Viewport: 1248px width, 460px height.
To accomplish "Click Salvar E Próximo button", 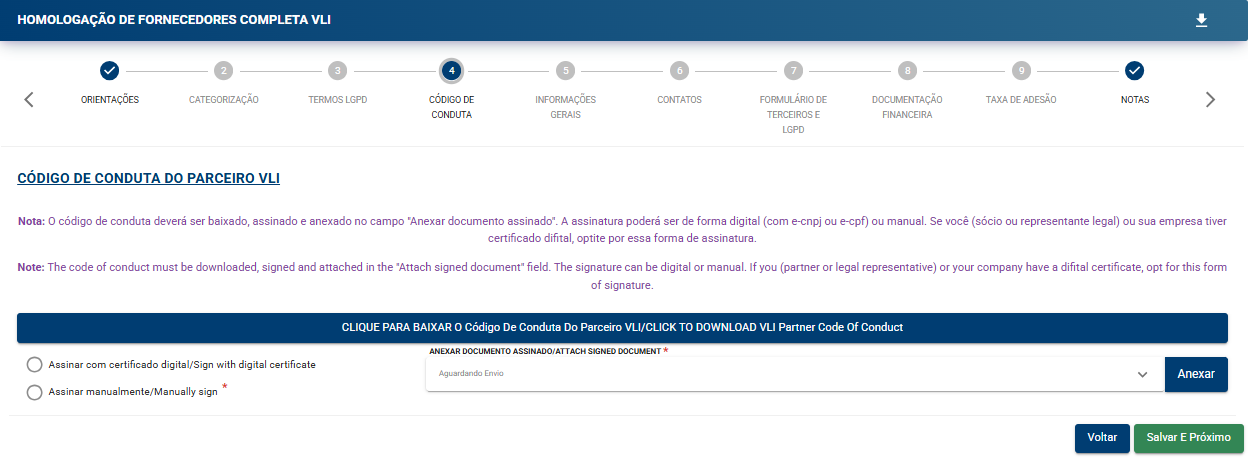I will [1188, 438].
